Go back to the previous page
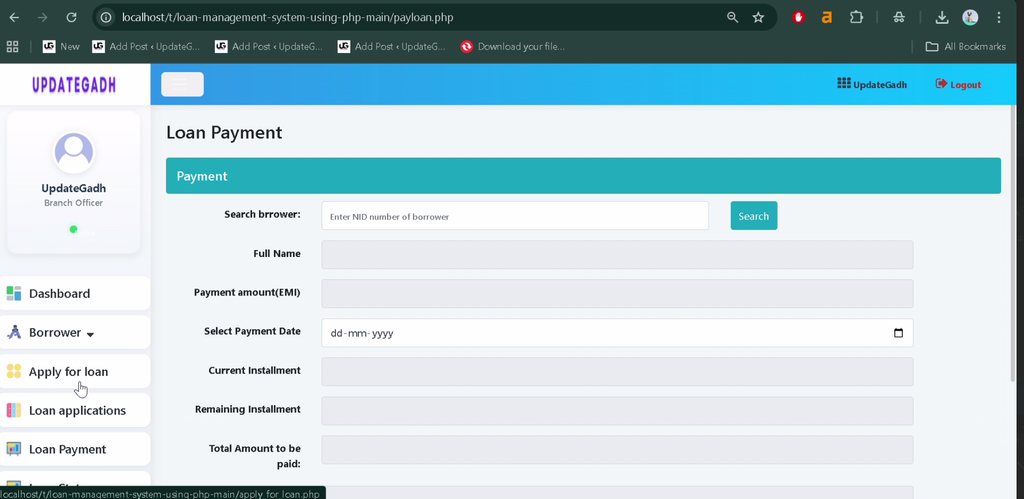1024x499 pixels. coord(14,18)
